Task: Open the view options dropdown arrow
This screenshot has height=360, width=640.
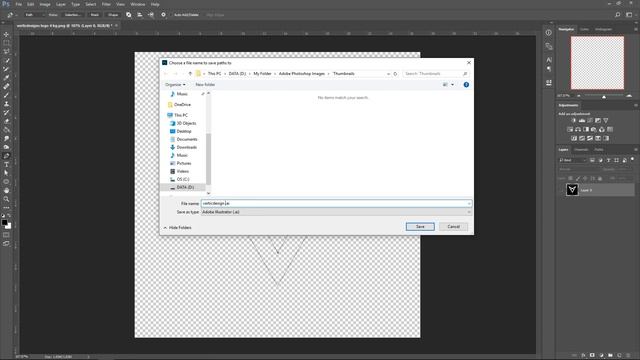Action: tap(452, 84)
